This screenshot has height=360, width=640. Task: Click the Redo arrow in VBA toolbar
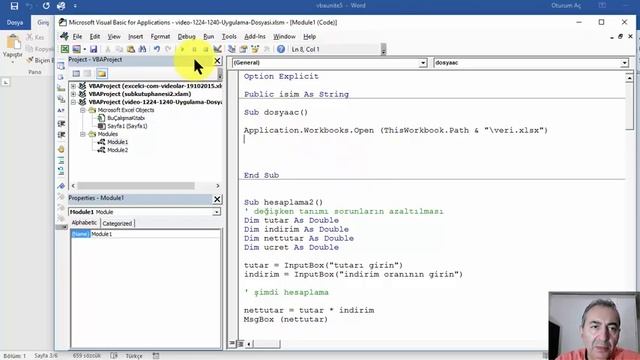(x=168, y=49)
